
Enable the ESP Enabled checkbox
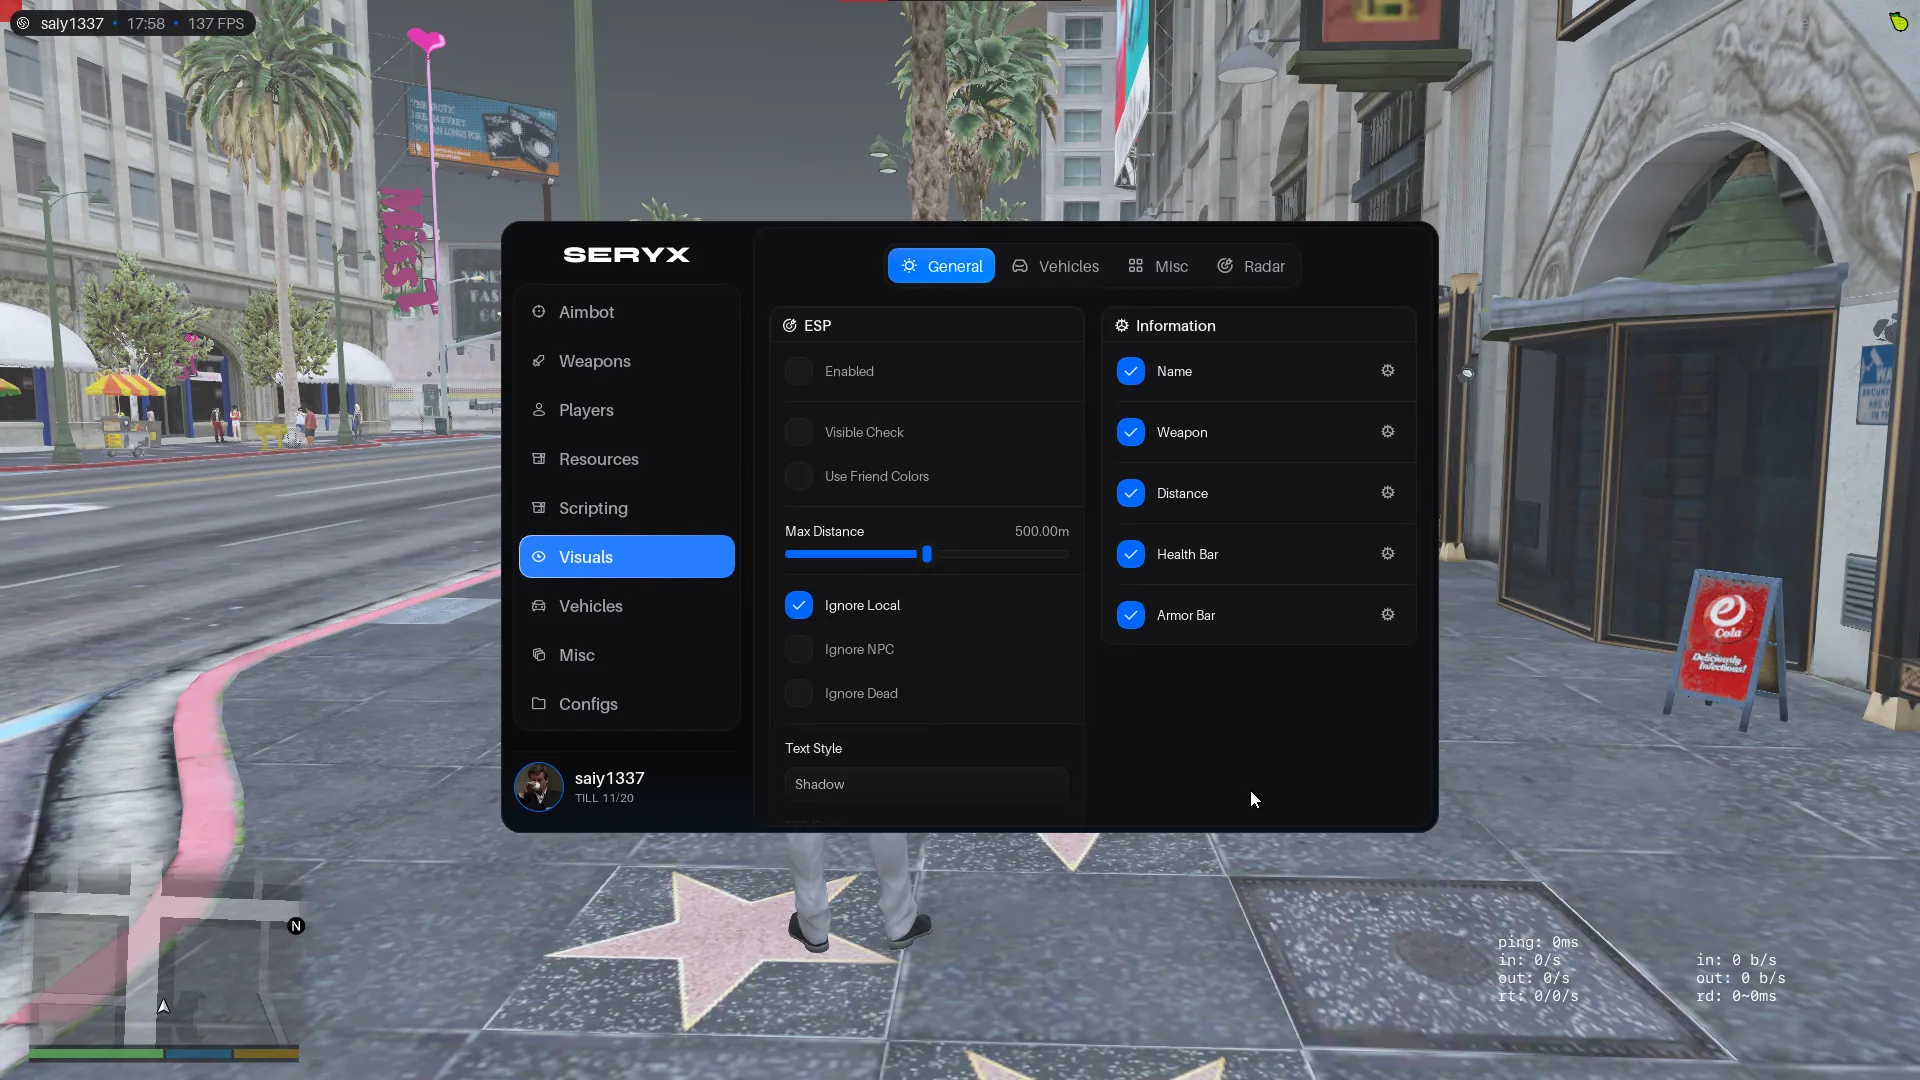799,372
